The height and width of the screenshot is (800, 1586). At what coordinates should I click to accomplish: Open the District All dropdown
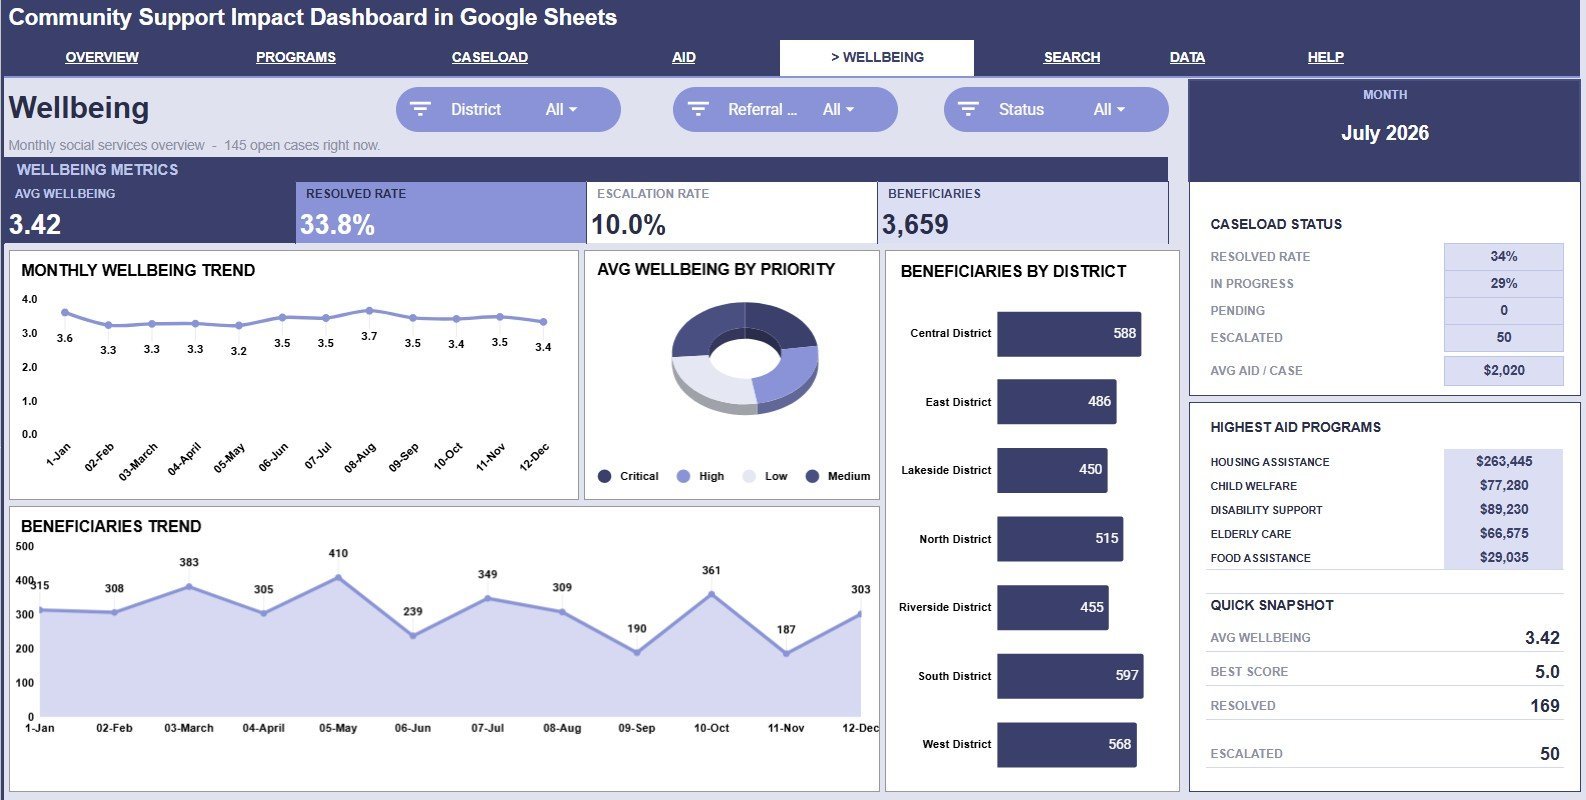(x=561, y=109)
